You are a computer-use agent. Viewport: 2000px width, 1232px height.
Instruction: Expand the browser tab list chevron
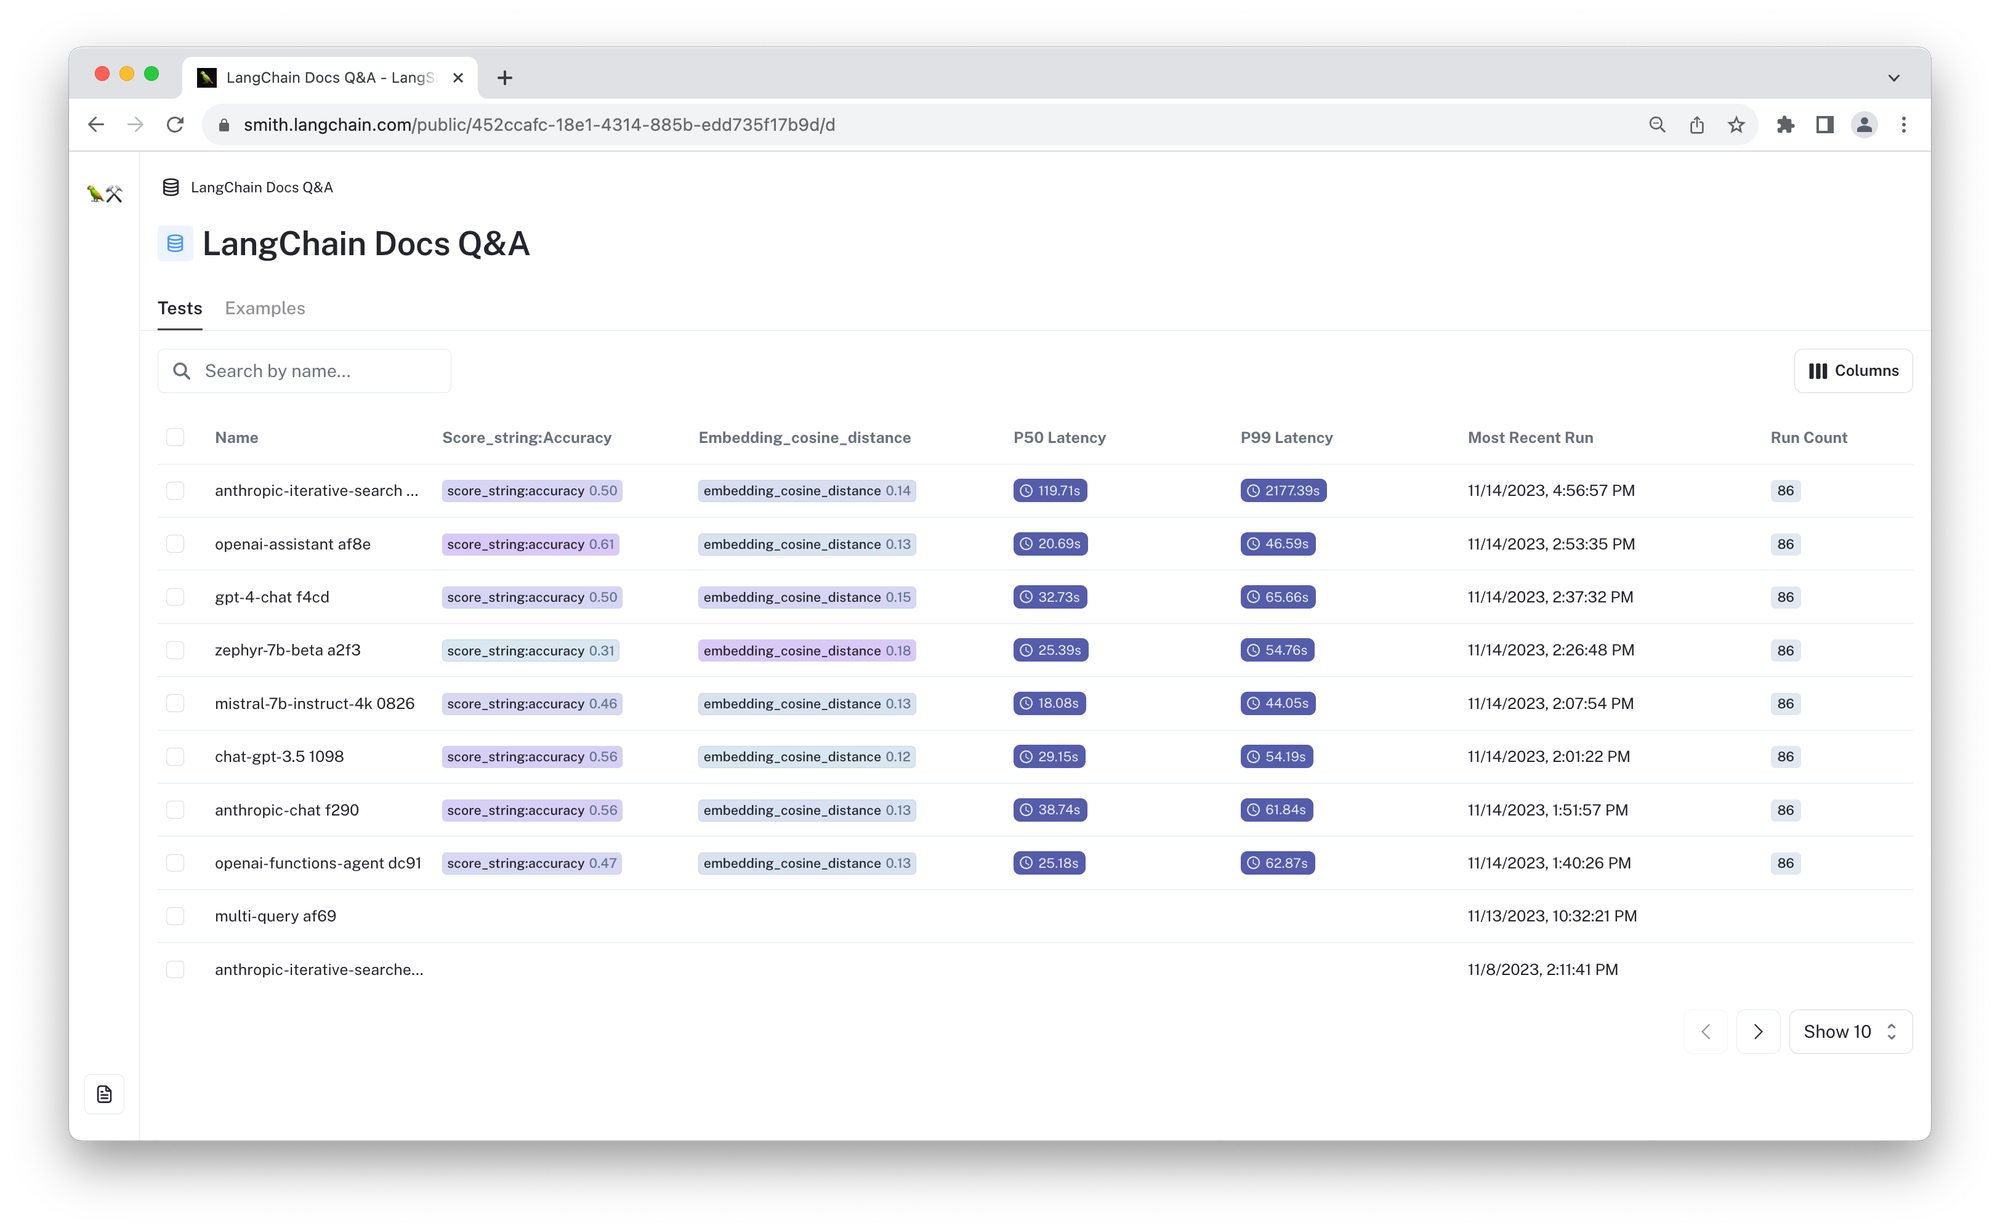pyautogui.click(x=1893, y=78)
